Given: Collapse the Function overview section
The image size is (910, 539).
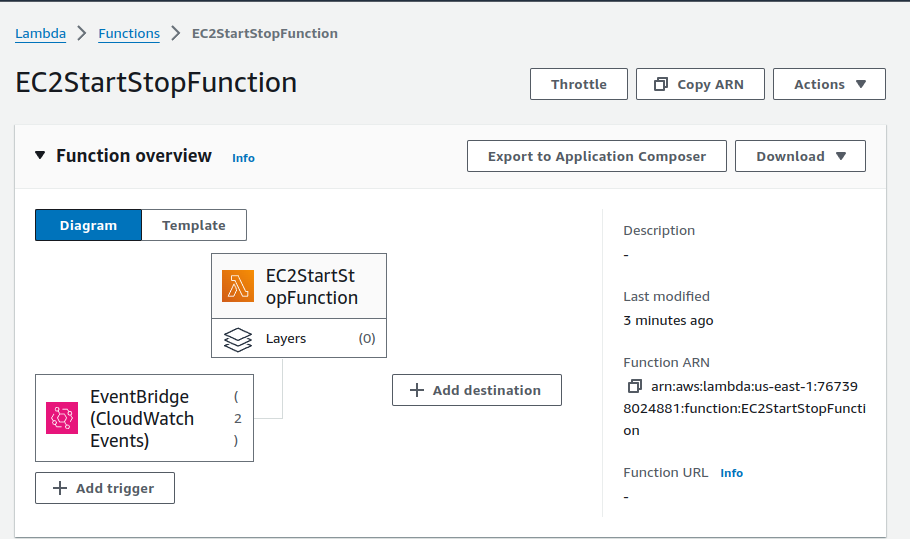Looking at the screenshot, I should (40, 156).
